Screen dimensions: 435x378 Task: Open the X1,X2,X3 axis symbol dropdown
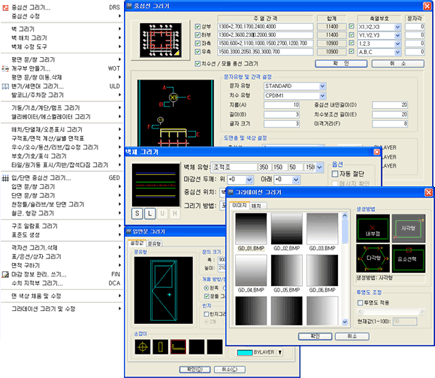point(397,27)
